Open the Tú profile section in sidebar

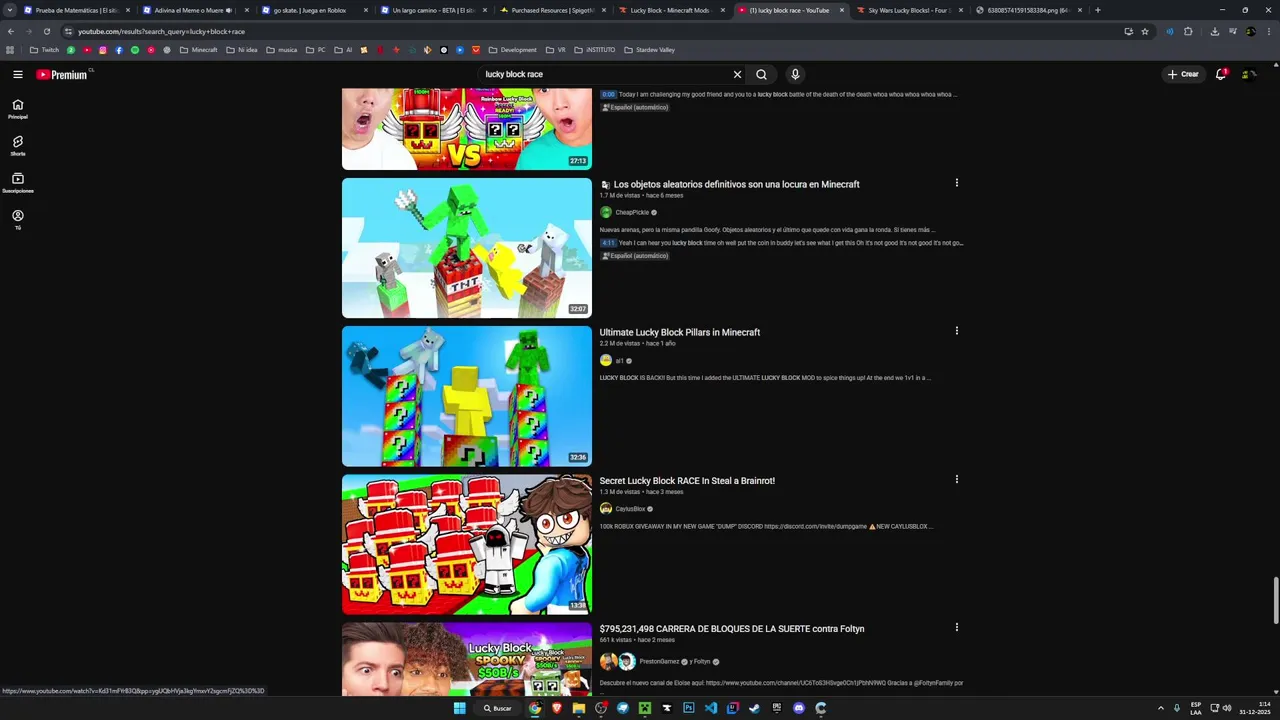(x=17, y=220)
